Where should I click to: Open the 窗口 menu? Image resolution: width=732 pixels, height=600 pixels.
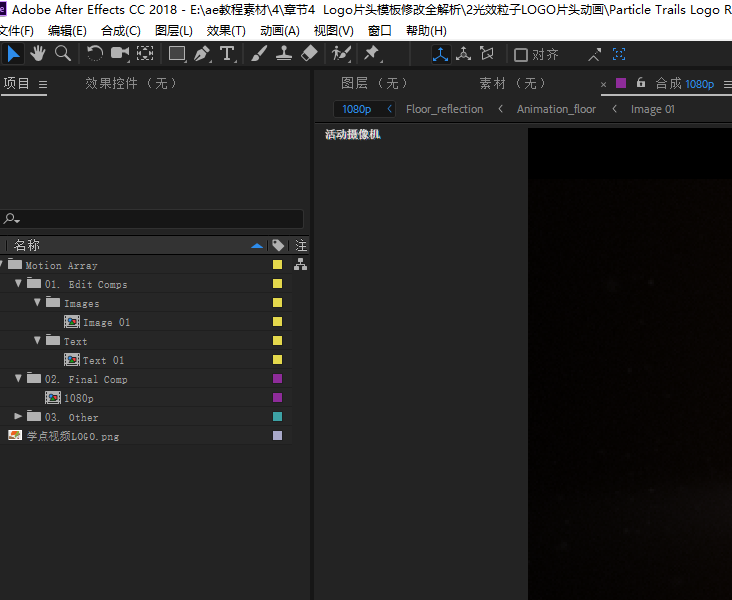point(380,31)
